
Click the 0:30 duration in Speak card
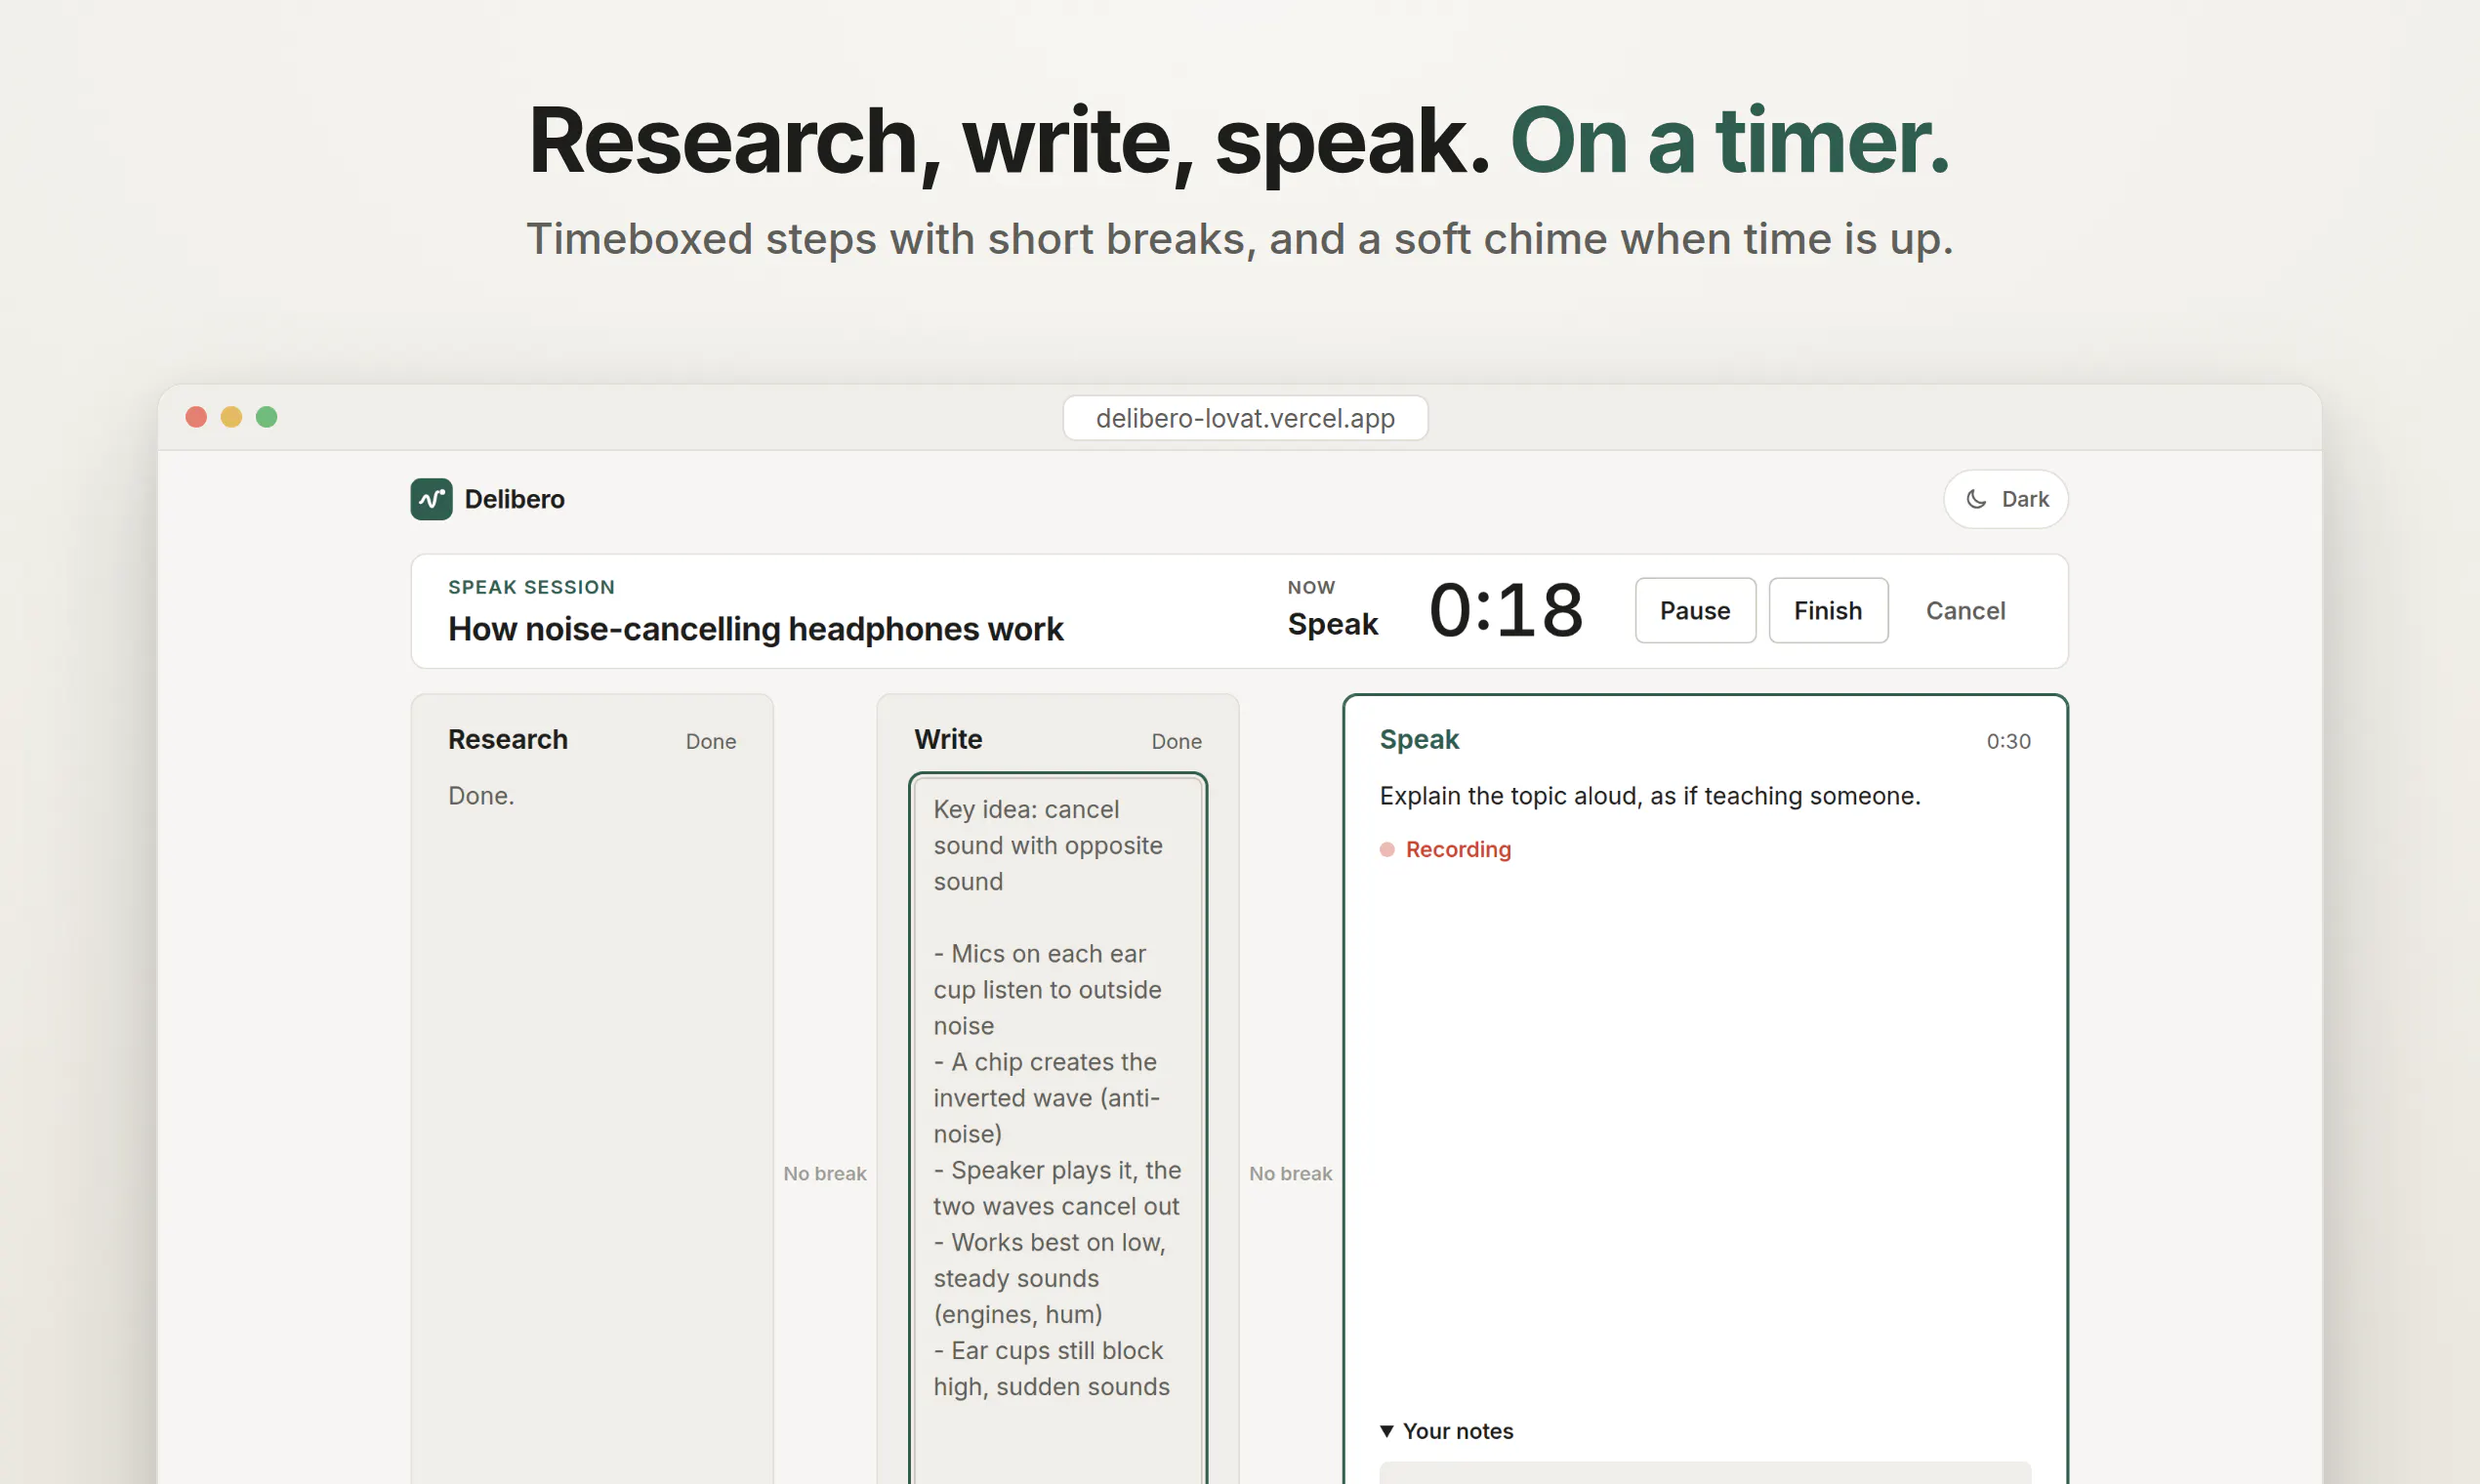tap(2008, 741)
